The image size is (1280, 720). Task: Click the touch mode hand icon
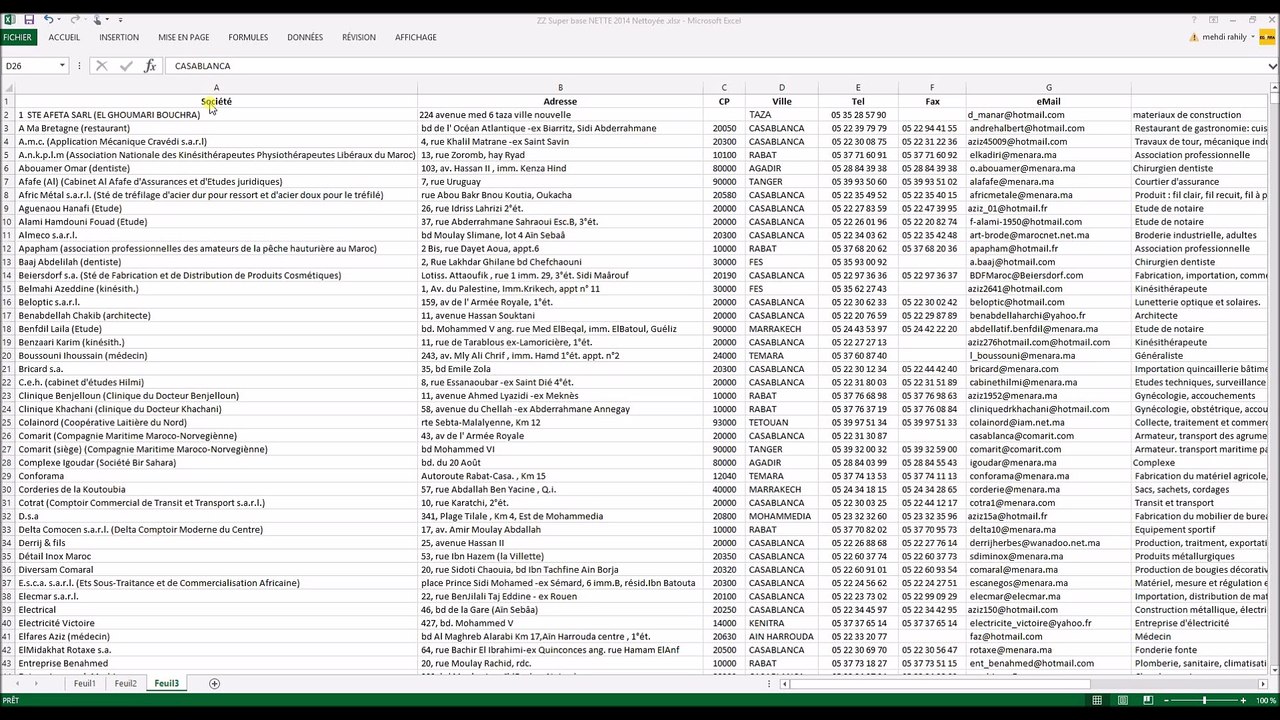pos(97,20)
